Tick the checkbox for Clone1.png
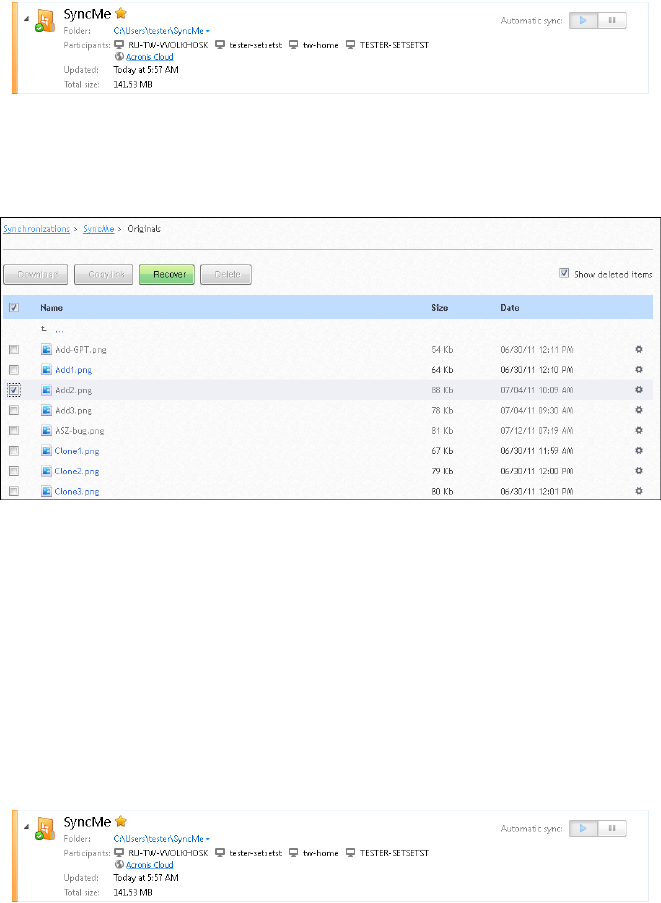Screen dimensions: 661x903 tap(14, 451)
